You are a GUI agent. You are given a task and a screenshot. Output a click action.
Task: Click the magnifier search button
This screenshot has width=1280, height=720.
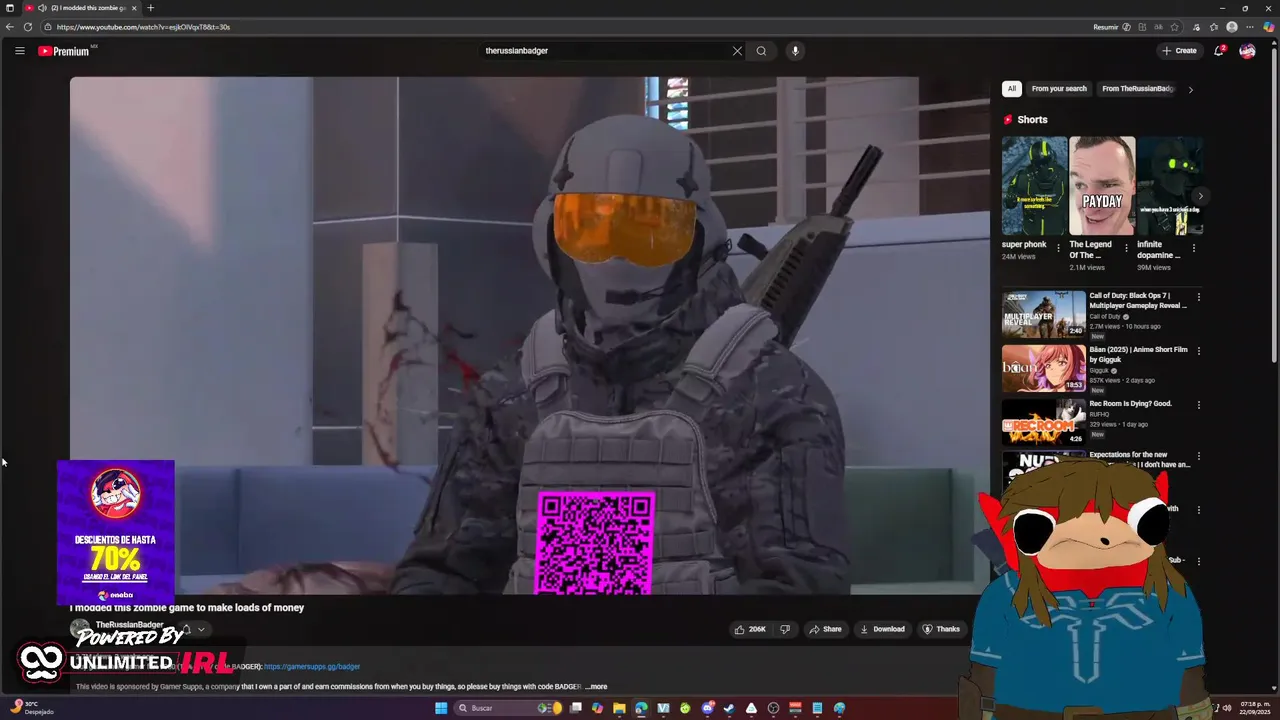coord(761,51)
